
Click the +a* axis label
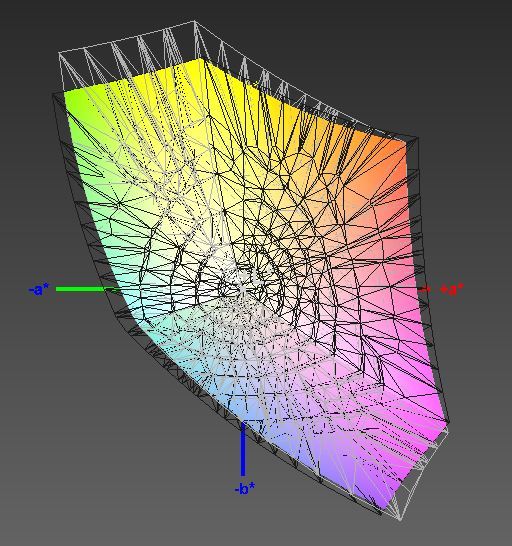point(452,290)
